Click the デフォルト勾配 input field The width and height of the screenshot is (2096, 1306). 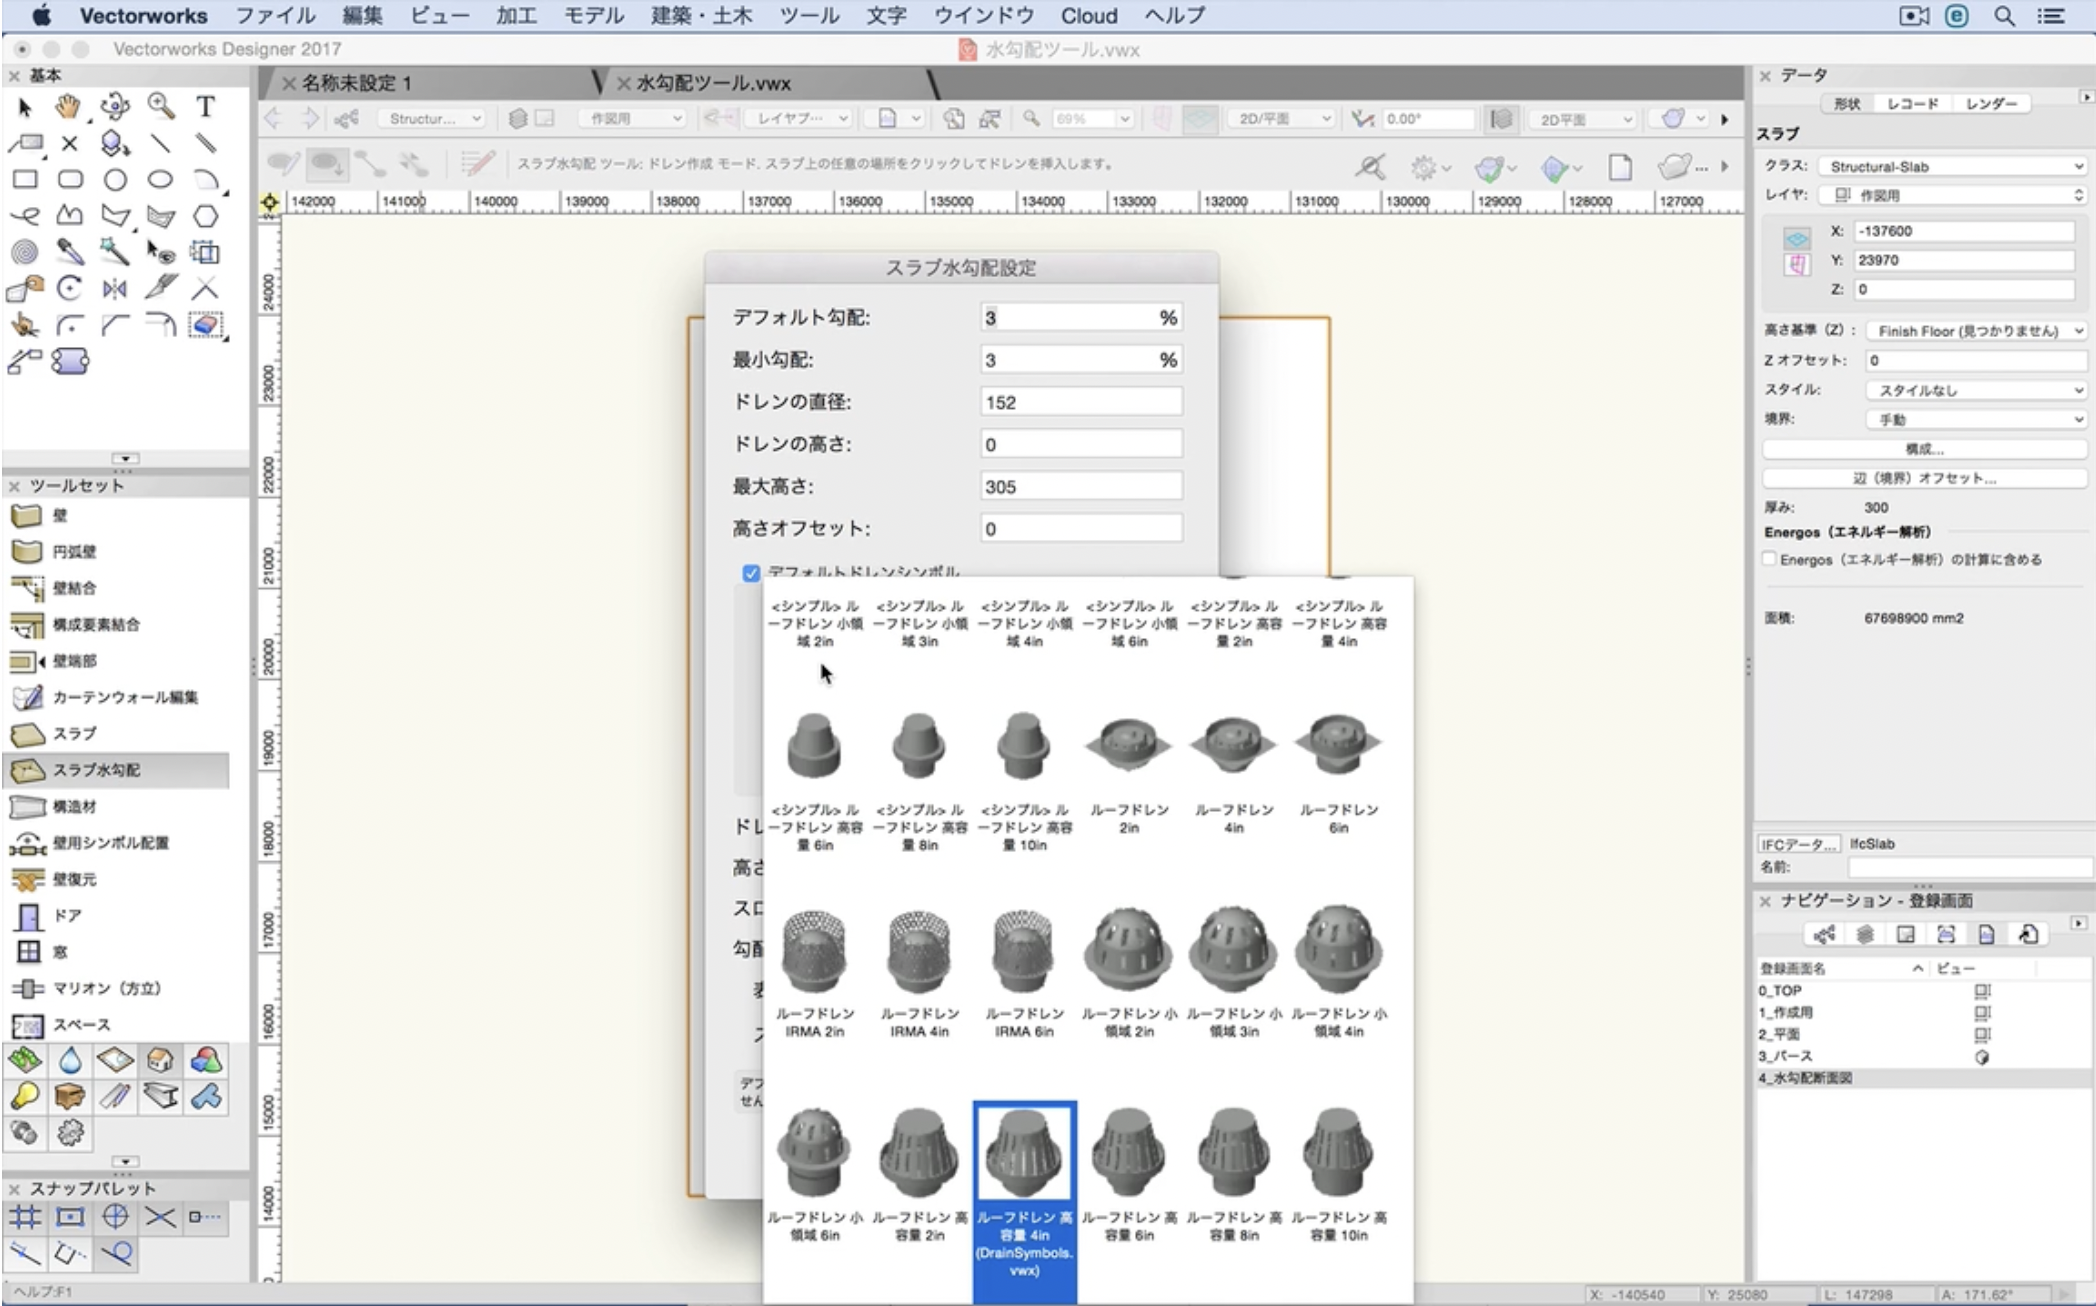[1081, 318]
